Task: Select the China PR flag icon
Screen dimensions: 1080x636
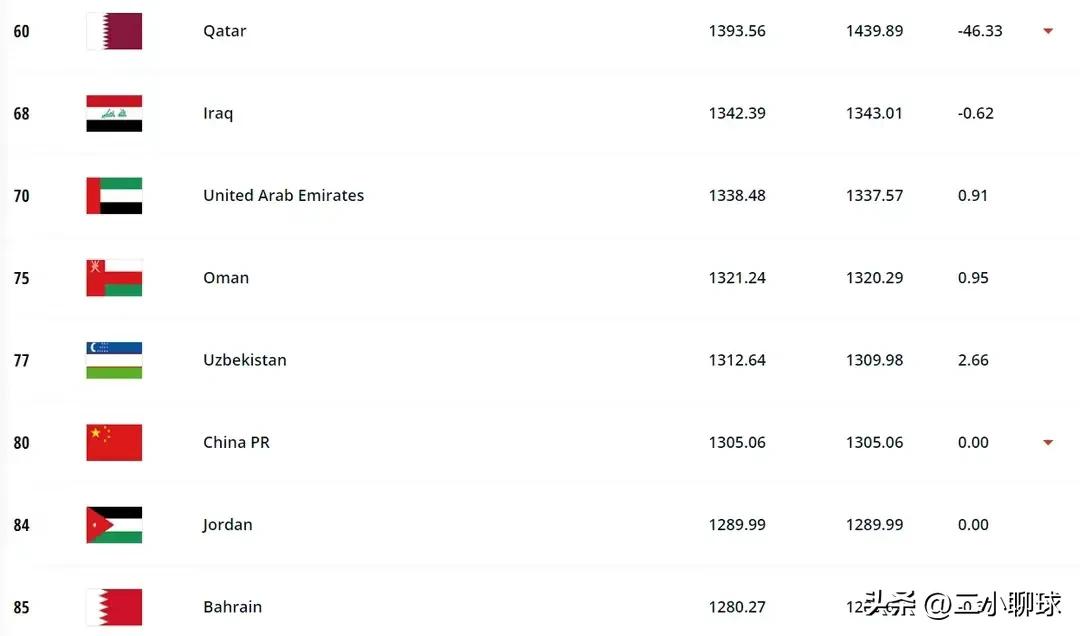Action: point(113,442)
